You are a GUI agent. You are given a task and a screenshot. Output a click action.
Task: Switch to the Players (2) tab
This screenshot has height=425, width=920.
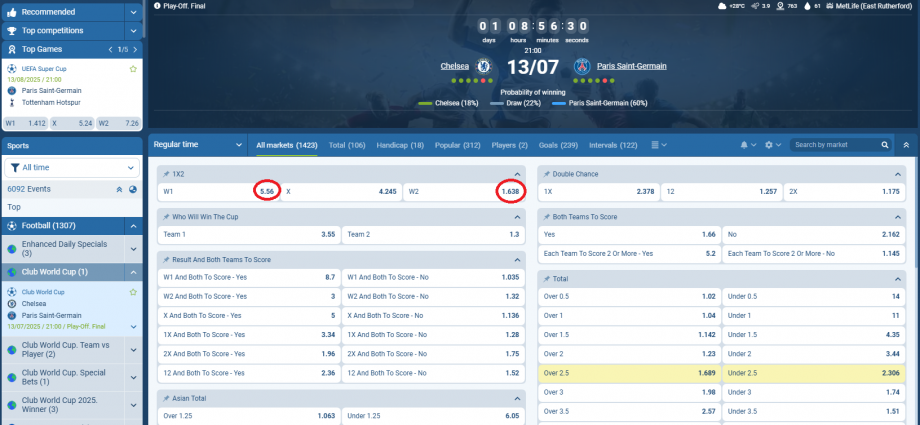click(509, 145)
